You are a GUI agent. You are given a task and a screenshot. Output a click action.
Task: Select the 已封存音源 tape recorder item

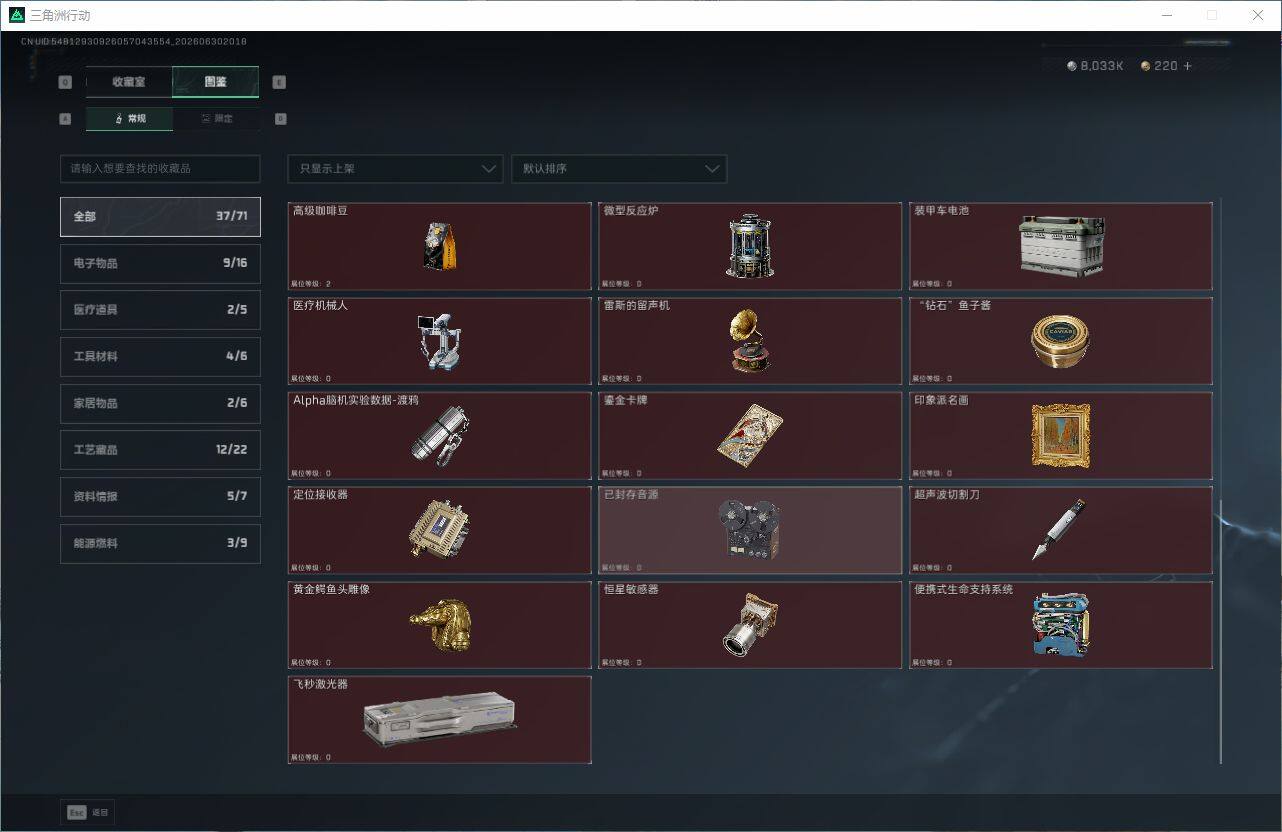pyautogui.click(x=750, y=530)
